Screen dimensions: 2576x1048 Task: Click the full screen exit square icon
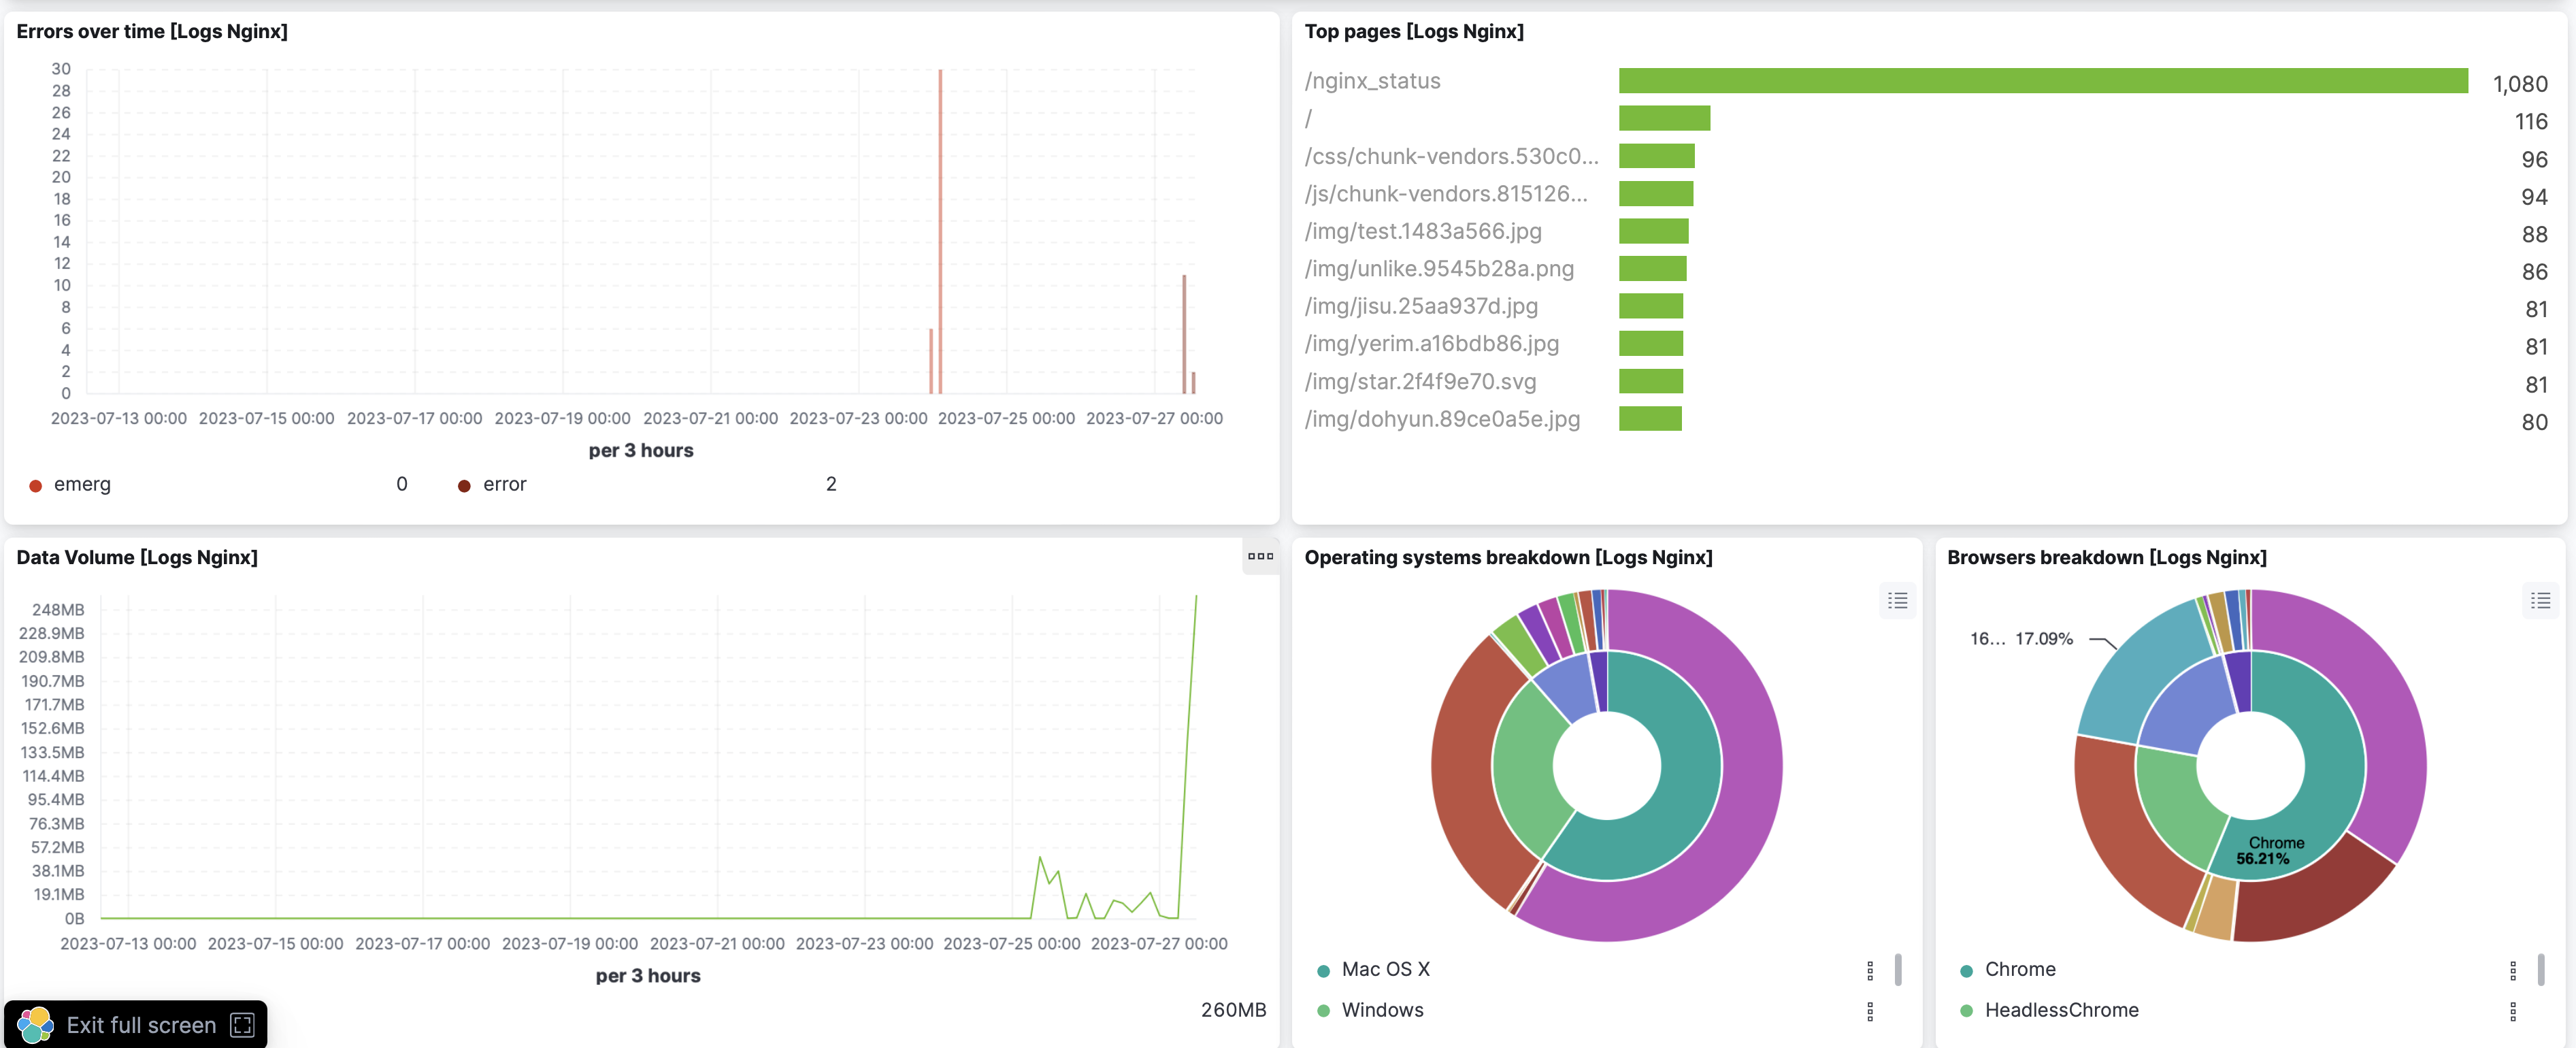pos(242,1025)
